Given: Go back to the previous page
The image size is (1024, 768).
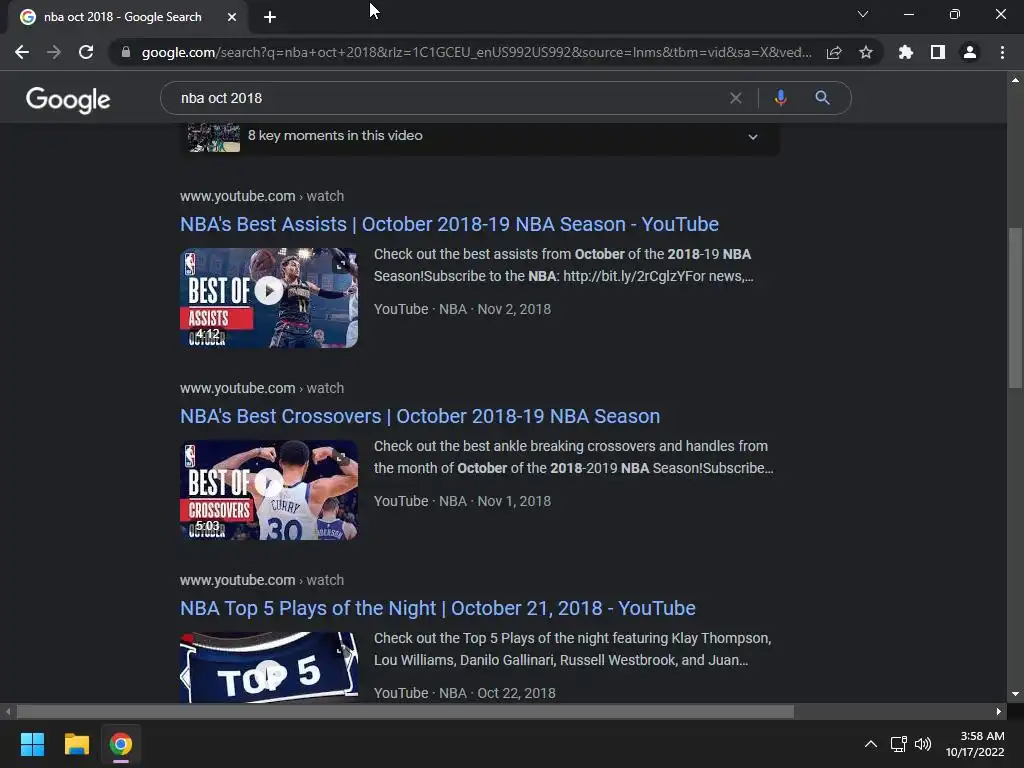Looking at the screenshot, I should (x=22, y=52).
